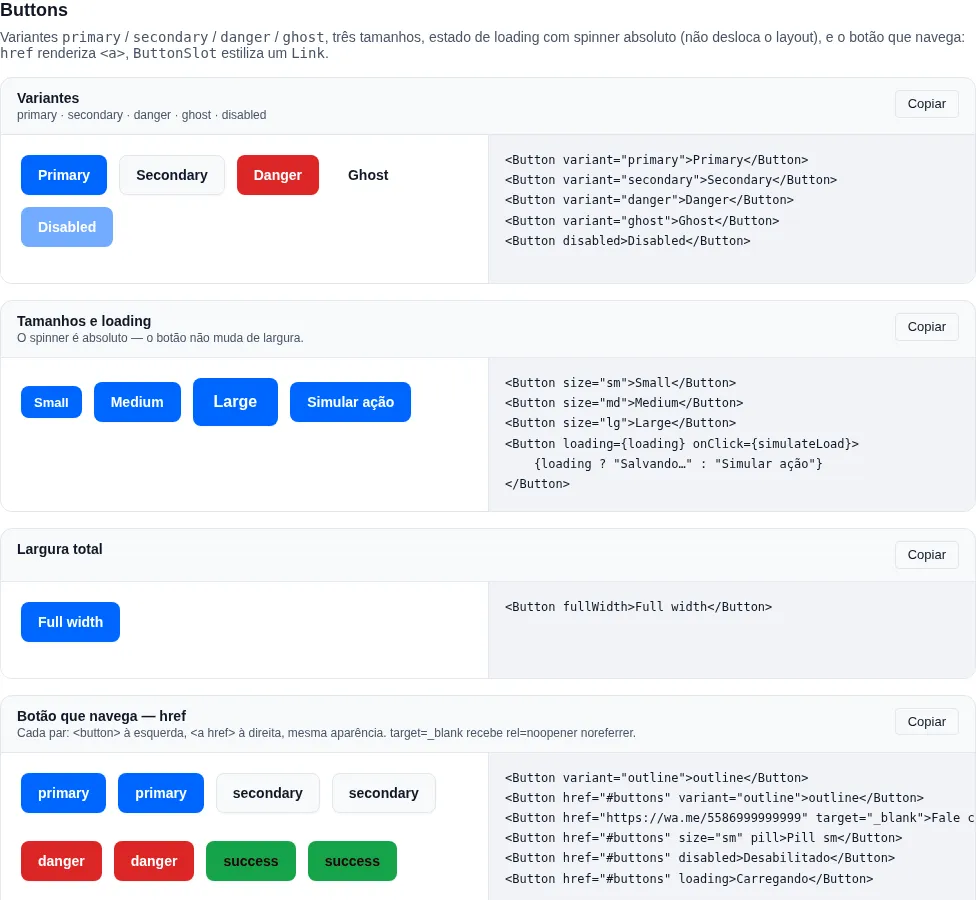Click the variant="ghost" code line
This screenshot has width=976, height=900.
(x=642, y=220)
